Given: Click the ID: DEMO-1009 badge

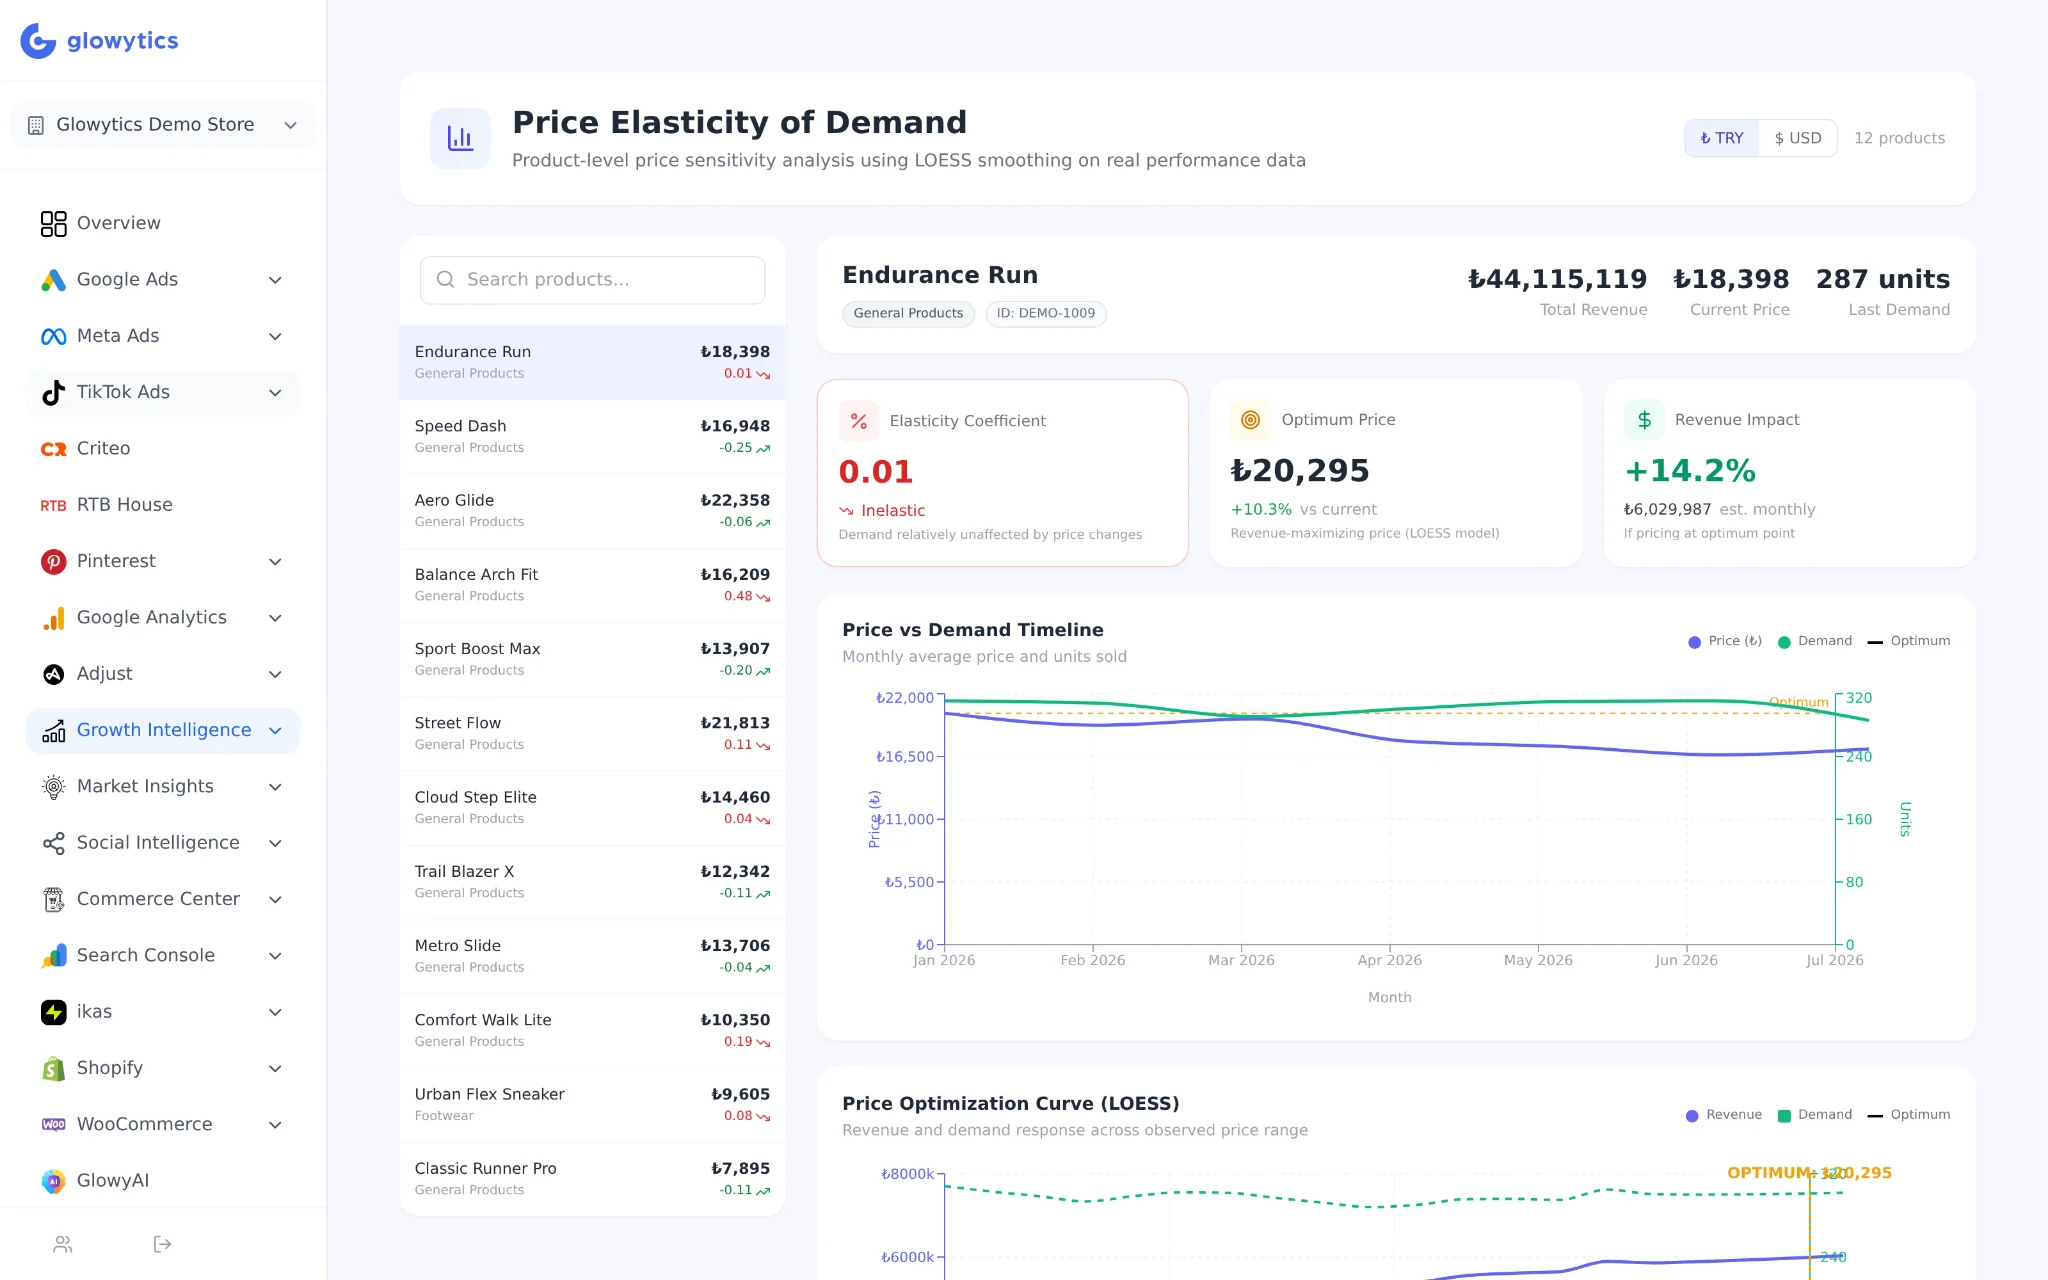Looking at the screenshot, I should point(1046,314).
